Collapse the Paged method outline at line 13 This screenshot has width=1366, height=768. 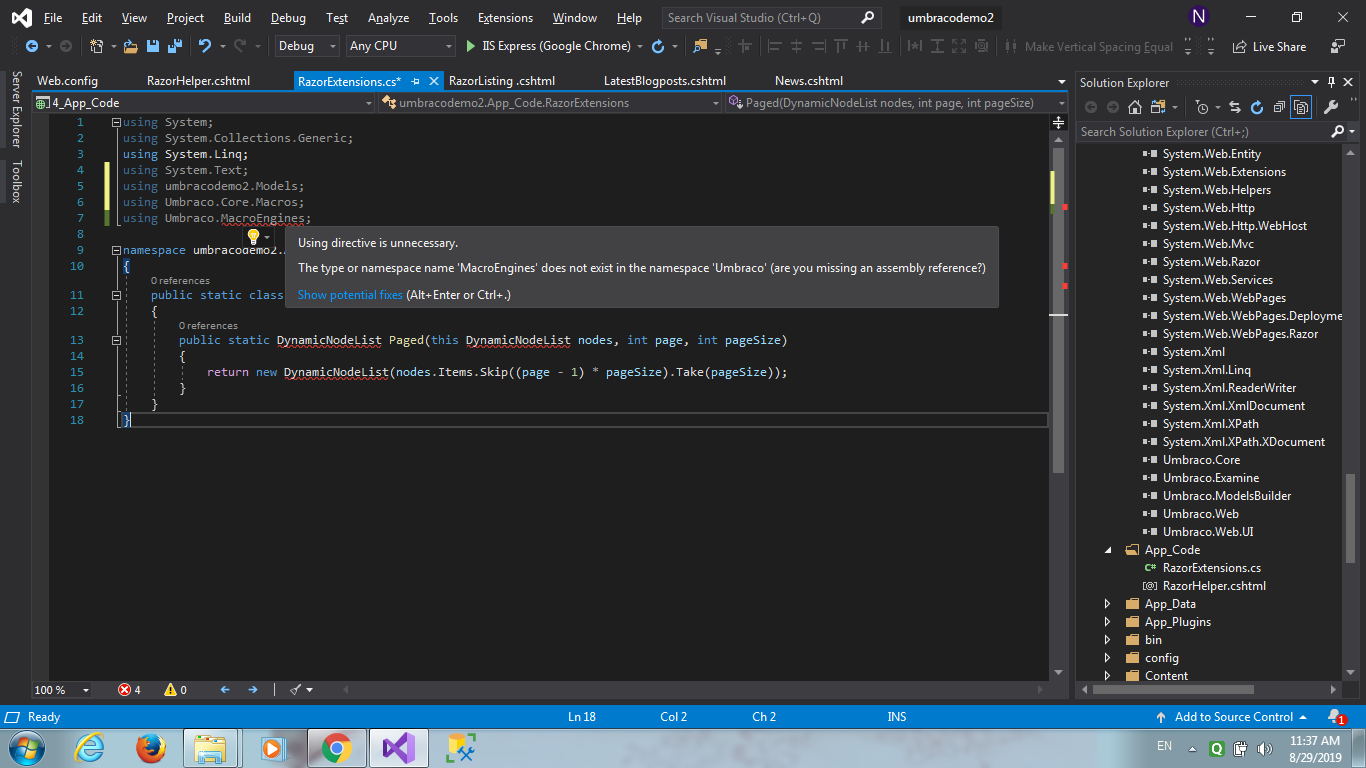point(117,340)
